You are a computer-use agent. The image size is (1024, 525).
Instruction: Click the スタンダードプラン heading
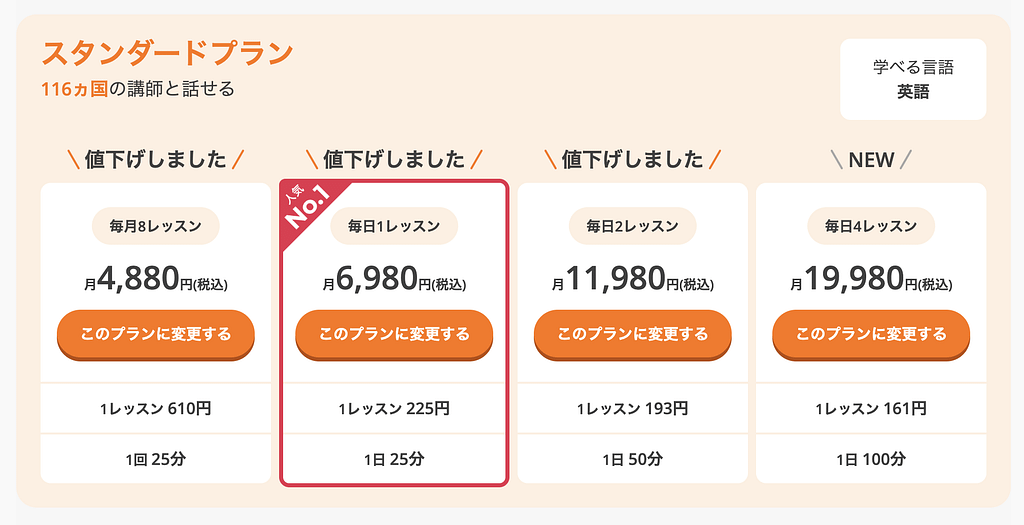(x=167, y=53)
